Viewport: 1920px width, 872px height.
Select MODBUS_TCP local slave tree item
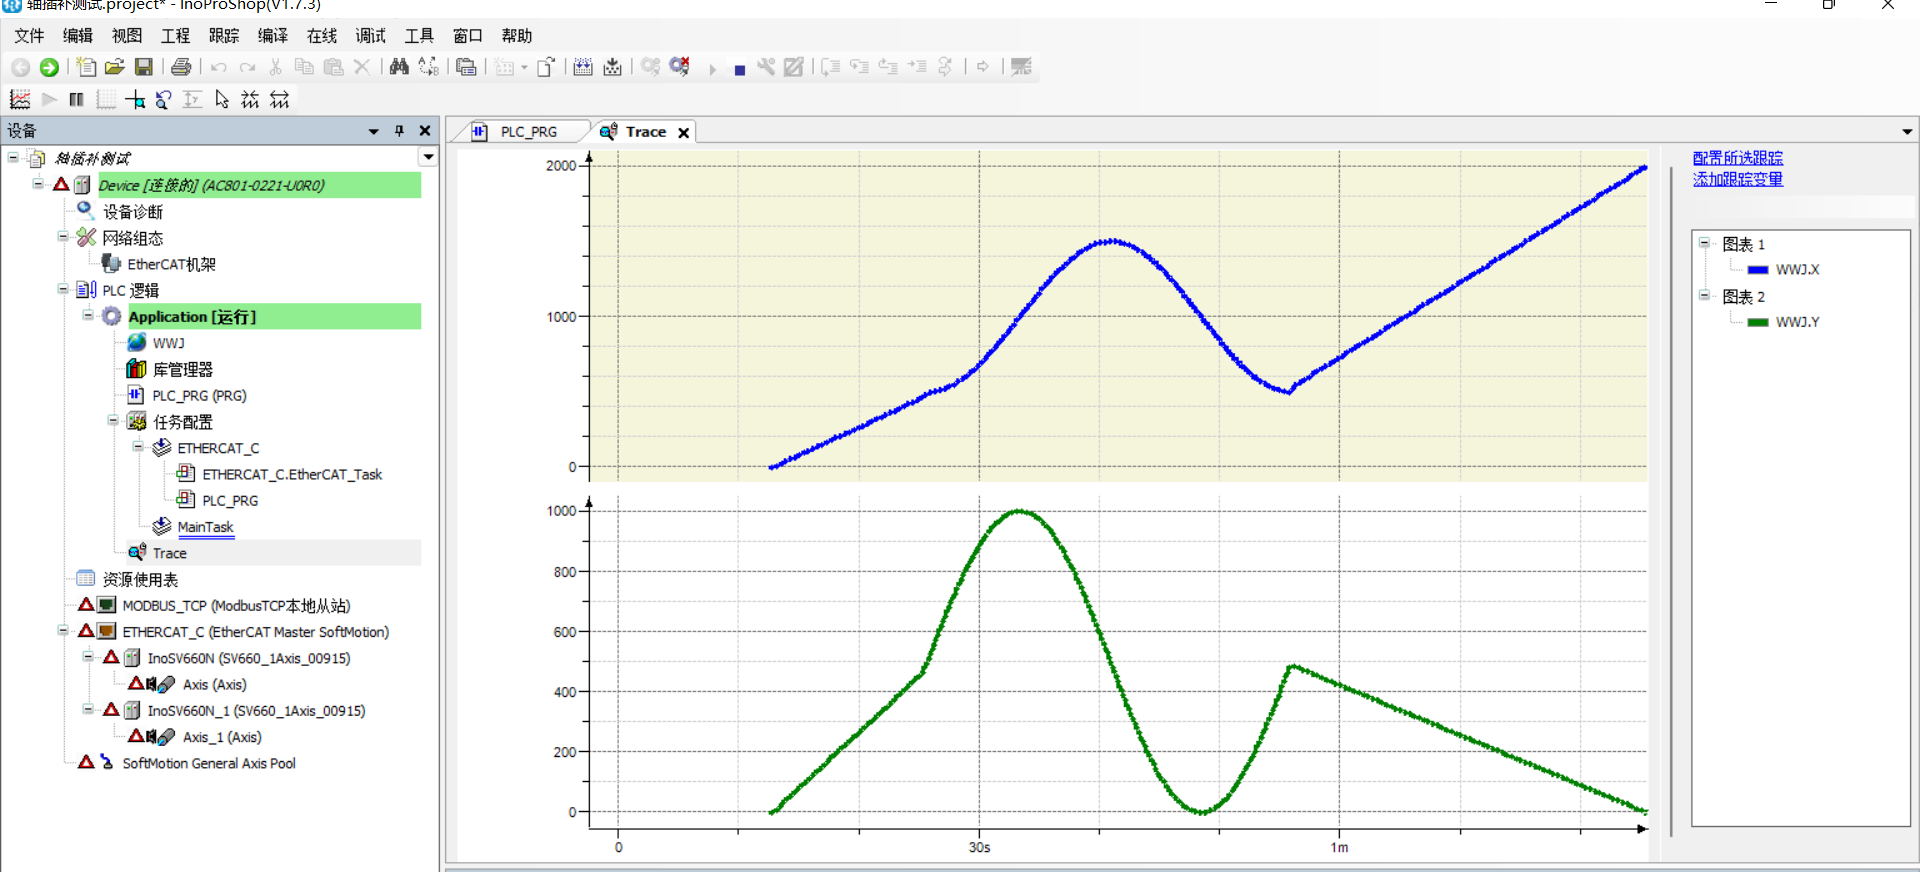pos(236,606)
